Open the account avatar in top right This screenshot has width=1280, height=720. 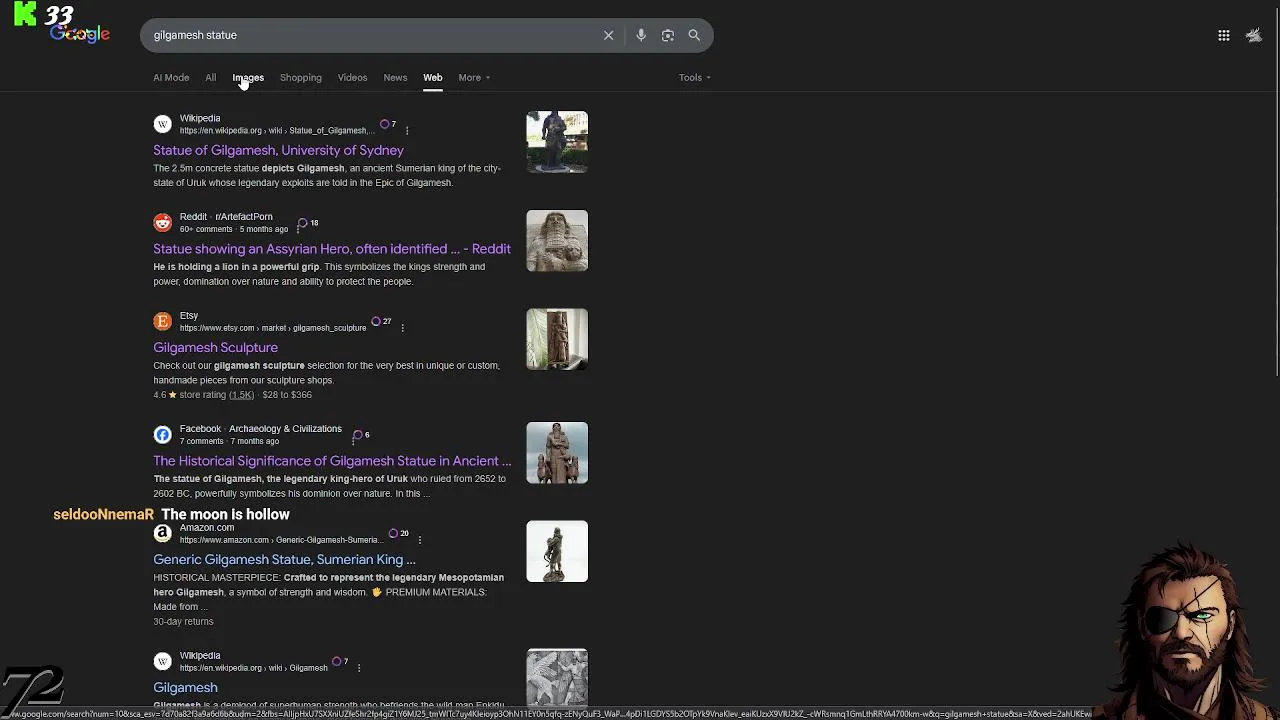(x=1254, y=35)
